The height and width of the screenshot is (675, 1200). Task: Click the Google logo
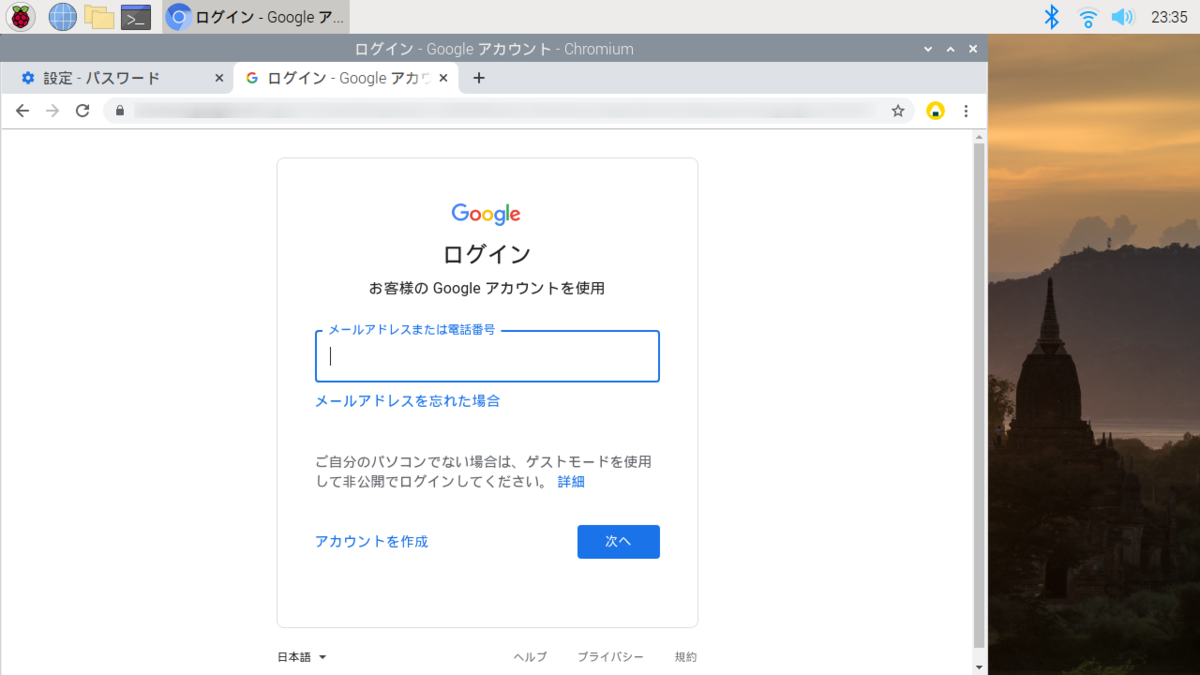(x=486, y=214)
